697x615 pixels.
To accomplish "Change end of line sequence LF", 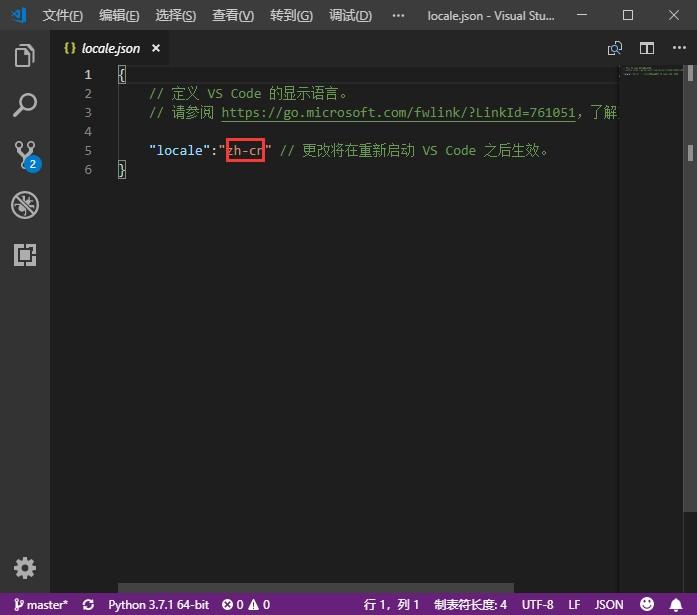I will coord(574,605).
